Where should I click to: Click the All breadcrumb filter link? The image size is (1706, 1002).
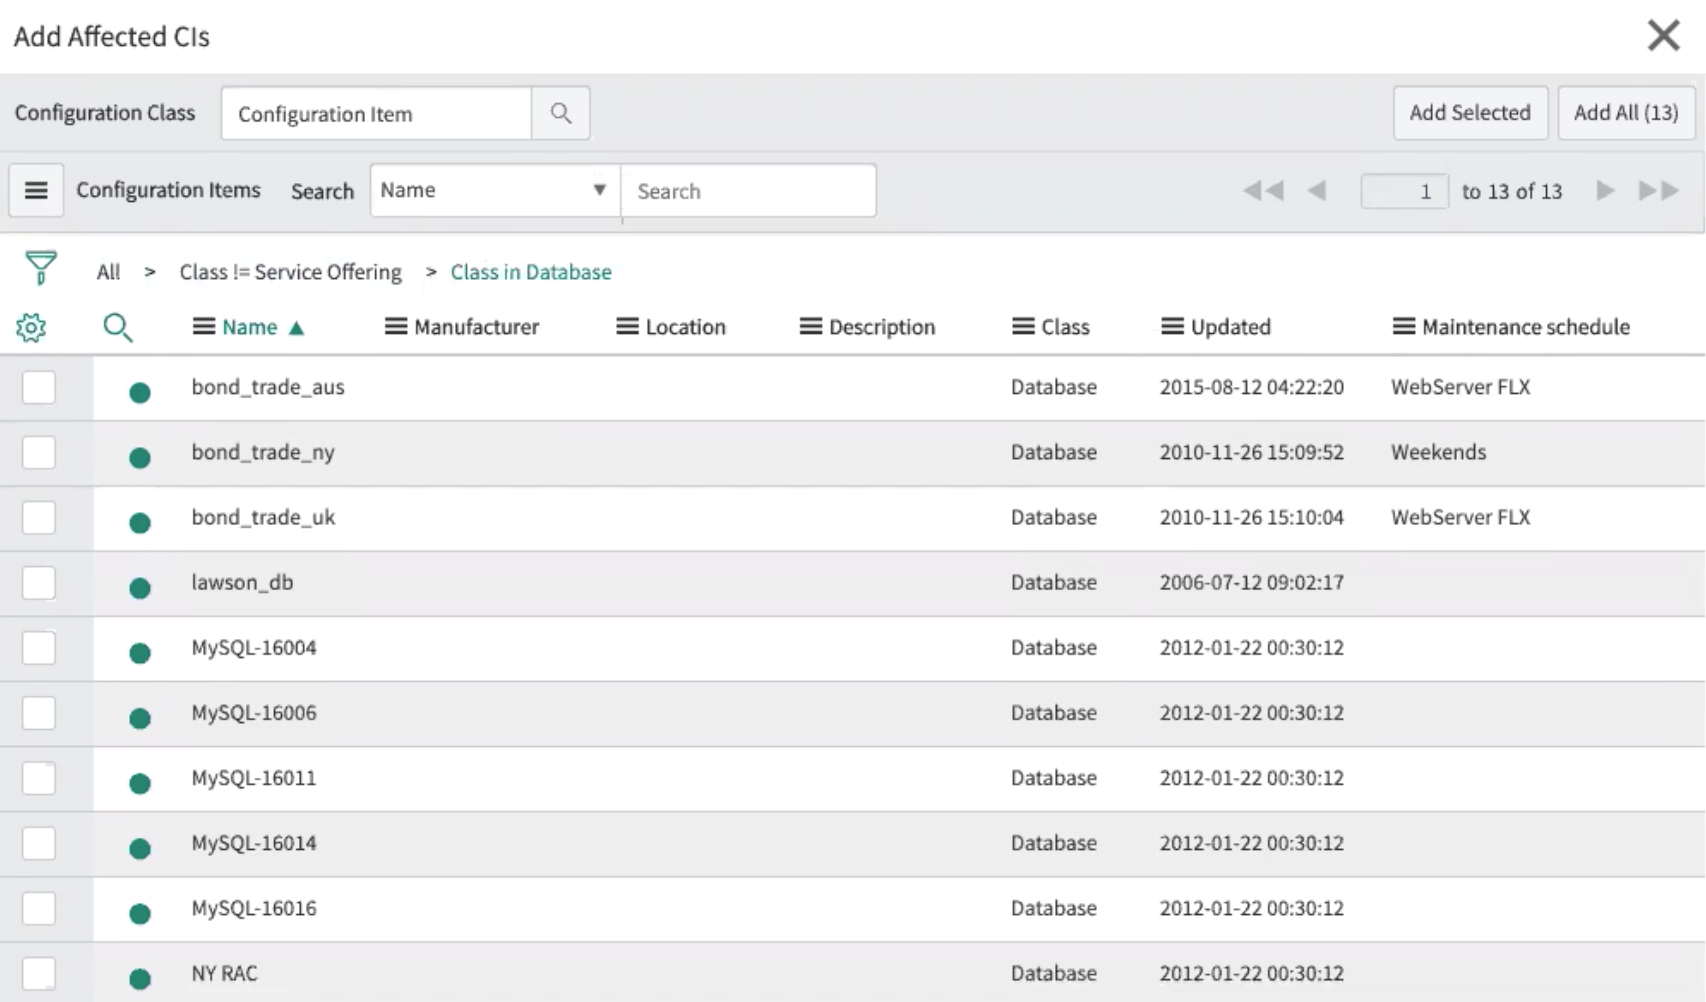click(x=108, y=272)
